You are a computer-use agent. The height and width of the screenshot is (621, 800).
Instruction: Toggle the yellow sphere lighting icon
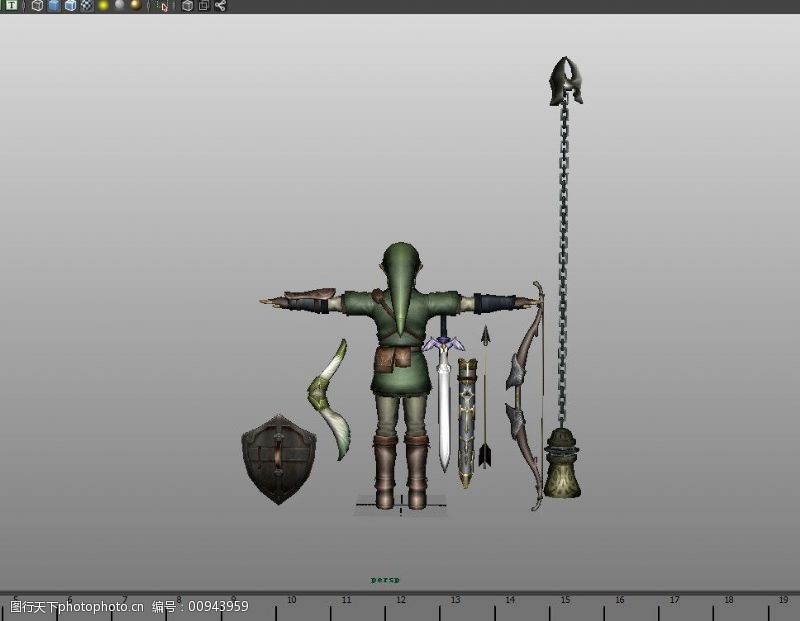[103, 6]
